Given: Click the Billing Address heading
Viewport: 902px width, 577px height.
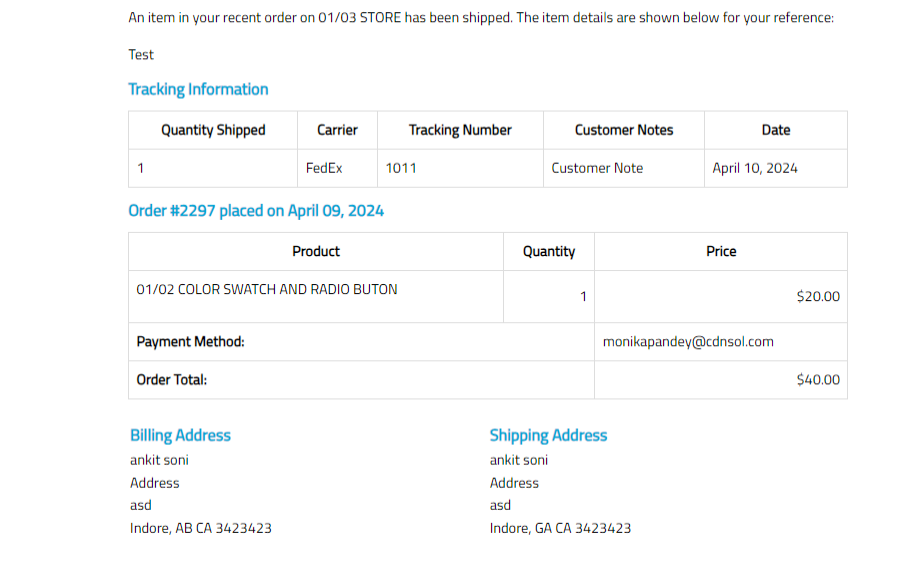Looking at the screenshot, I should [x=180, y=435].
